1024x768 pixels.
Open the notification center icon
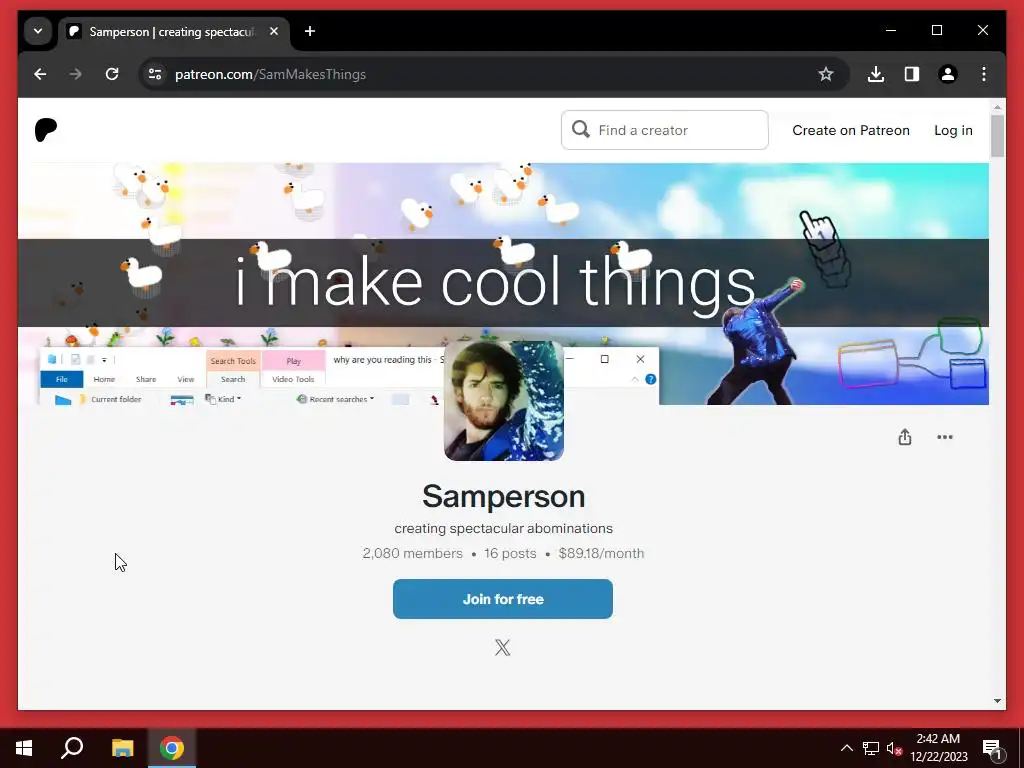click(x=992, y=748)
